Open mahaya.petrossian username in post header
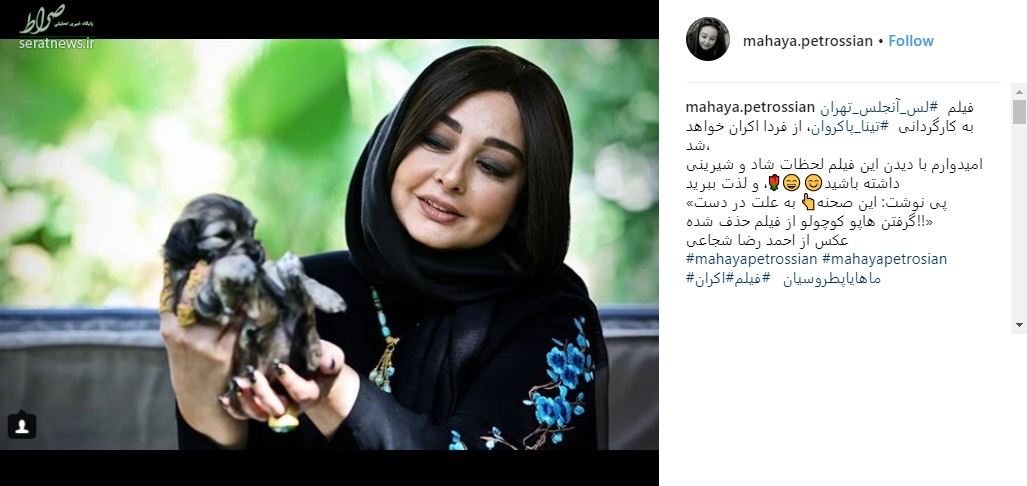The width and height of the screenshot is (1027, 486). click(808, 41)
